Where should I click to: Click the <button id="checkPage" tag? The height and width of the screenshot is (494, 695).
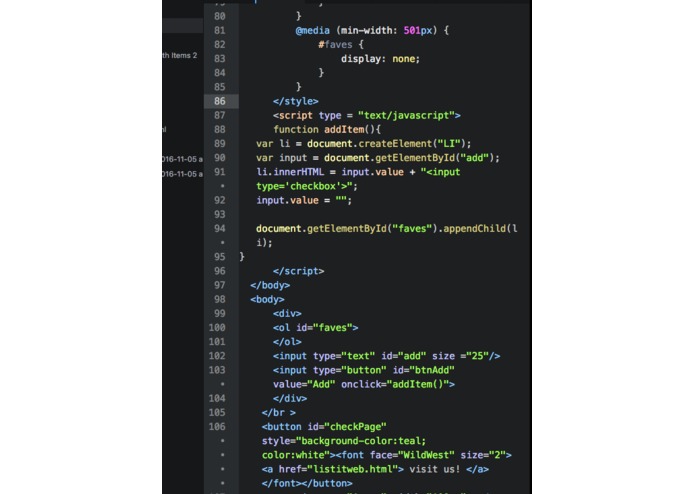[x=324, y=427]
